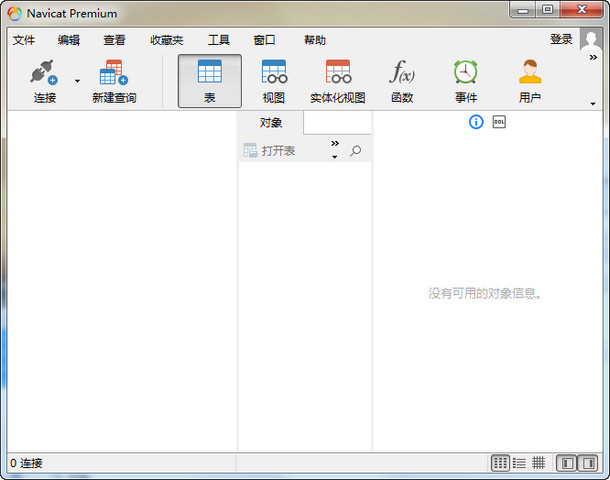Select the 函数 (Function) fx icon
The width and height of the screenshot is (610, 480).
point(402,81)
